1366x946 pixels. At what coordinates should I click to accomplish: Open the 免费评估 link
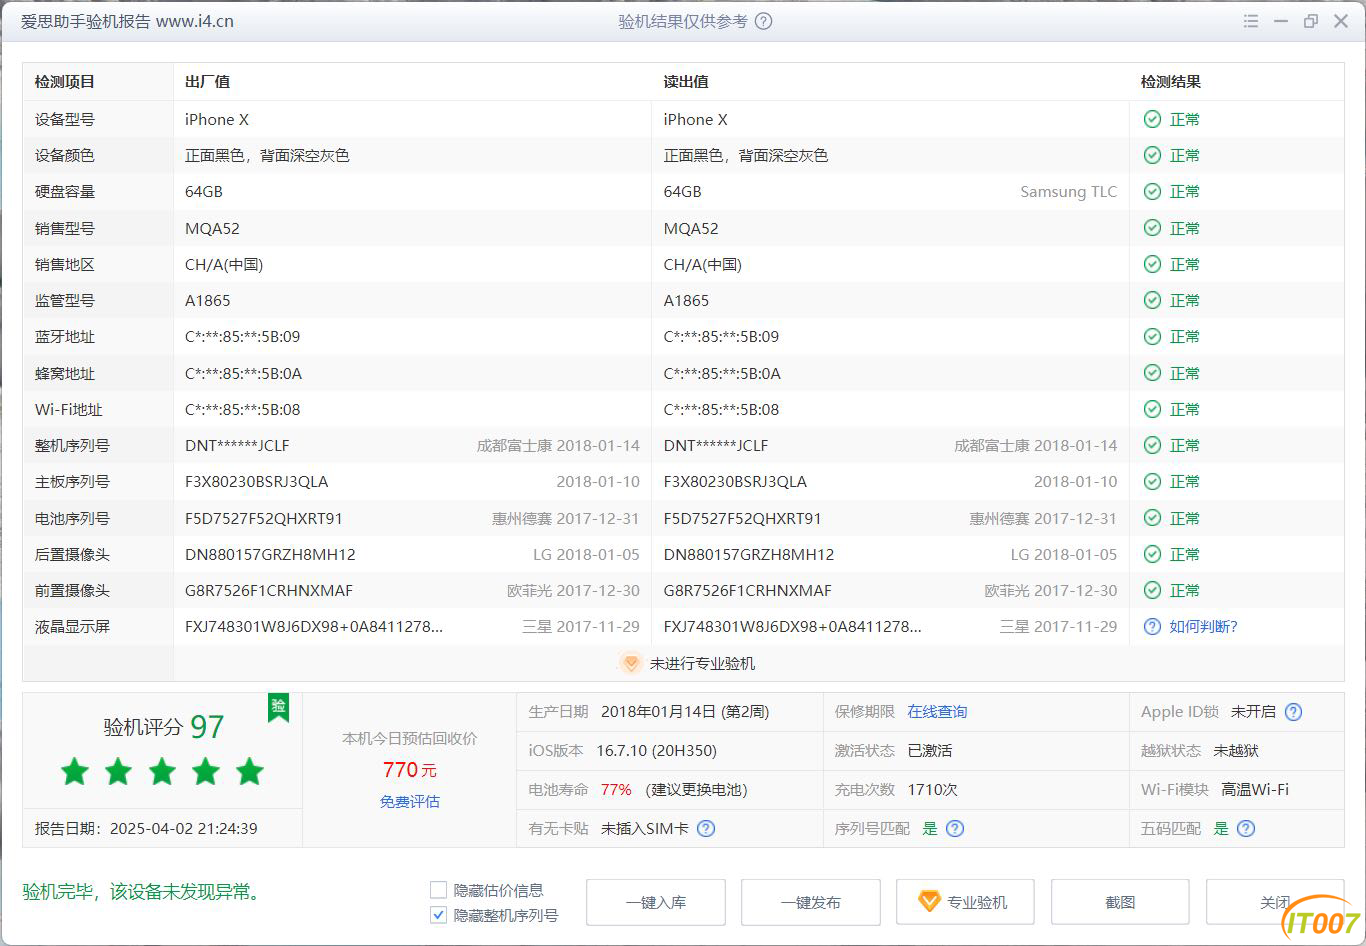pyautogui.click(x=410, y=801)
